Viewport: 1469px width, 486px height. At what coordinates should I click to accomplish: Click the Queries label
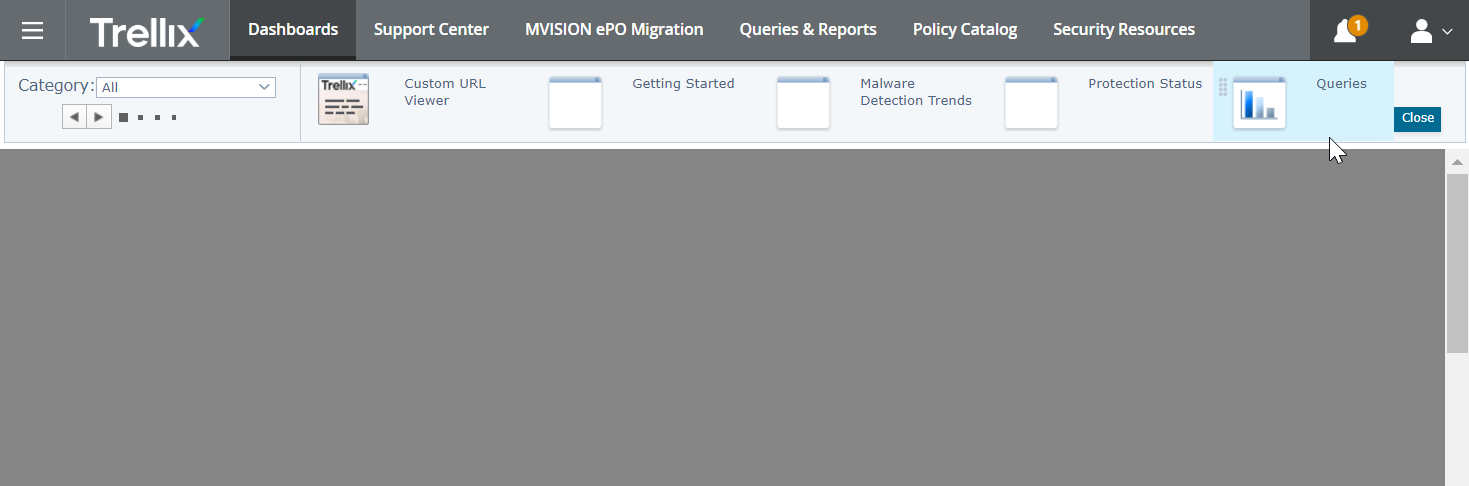point(1341,84)
